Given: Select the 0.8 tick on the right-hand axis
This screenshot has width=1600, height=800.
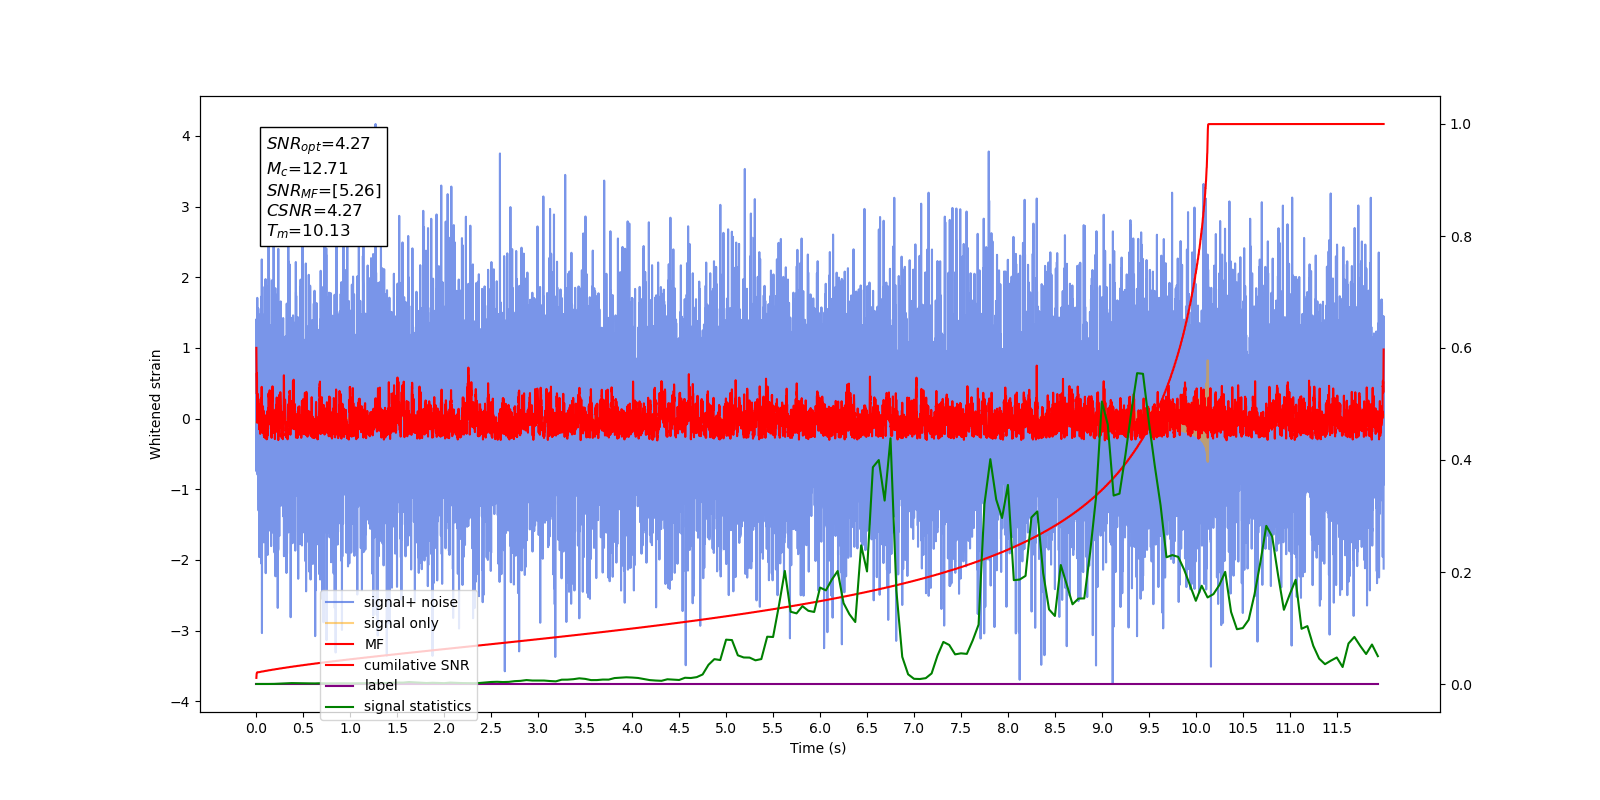Looking at the screenshot, I should tap(1461, 237).
